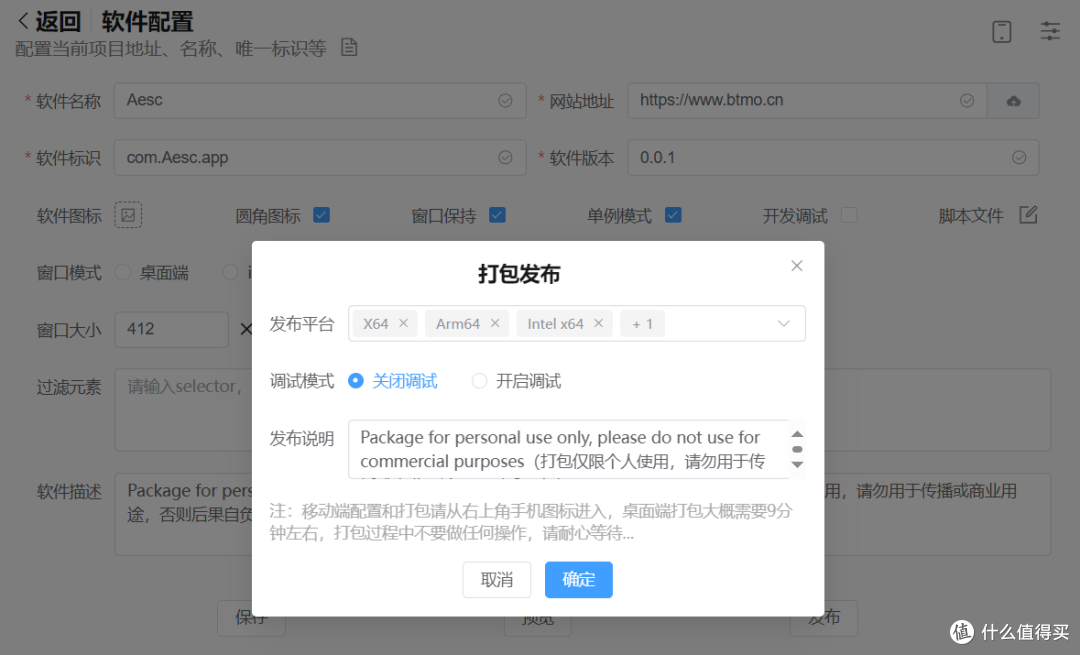The height and width of the screenshot is (655, 1080).
Task: Click the document icon after the subtitle text
Action: (348, 46)
